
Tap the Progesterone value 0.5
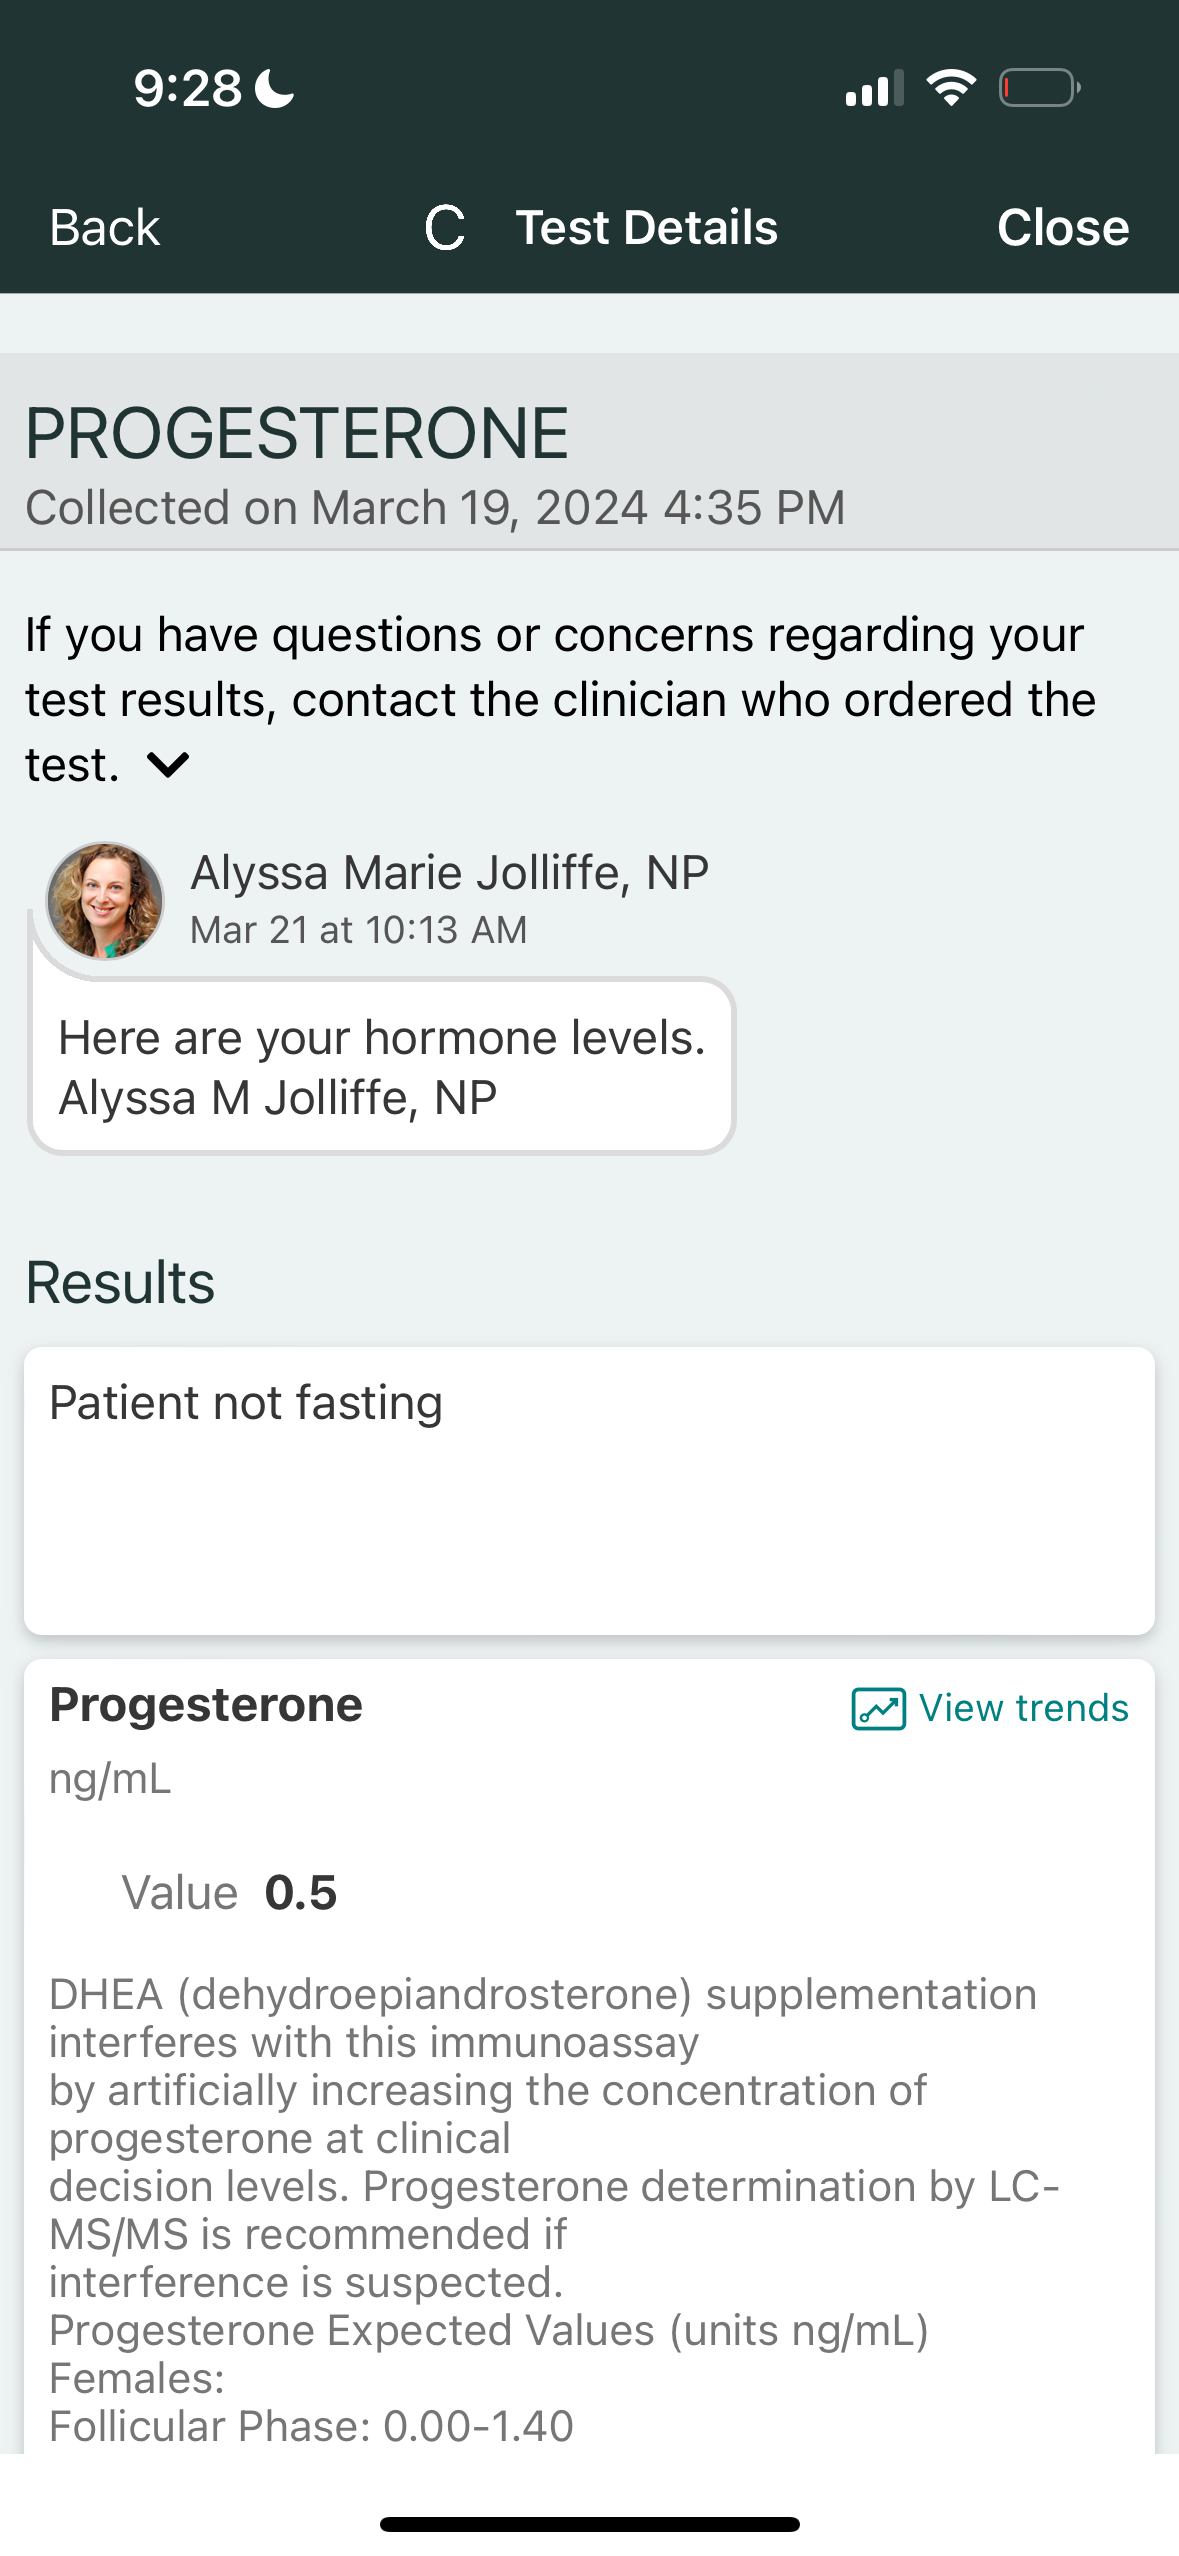[x=300, y=1893]
